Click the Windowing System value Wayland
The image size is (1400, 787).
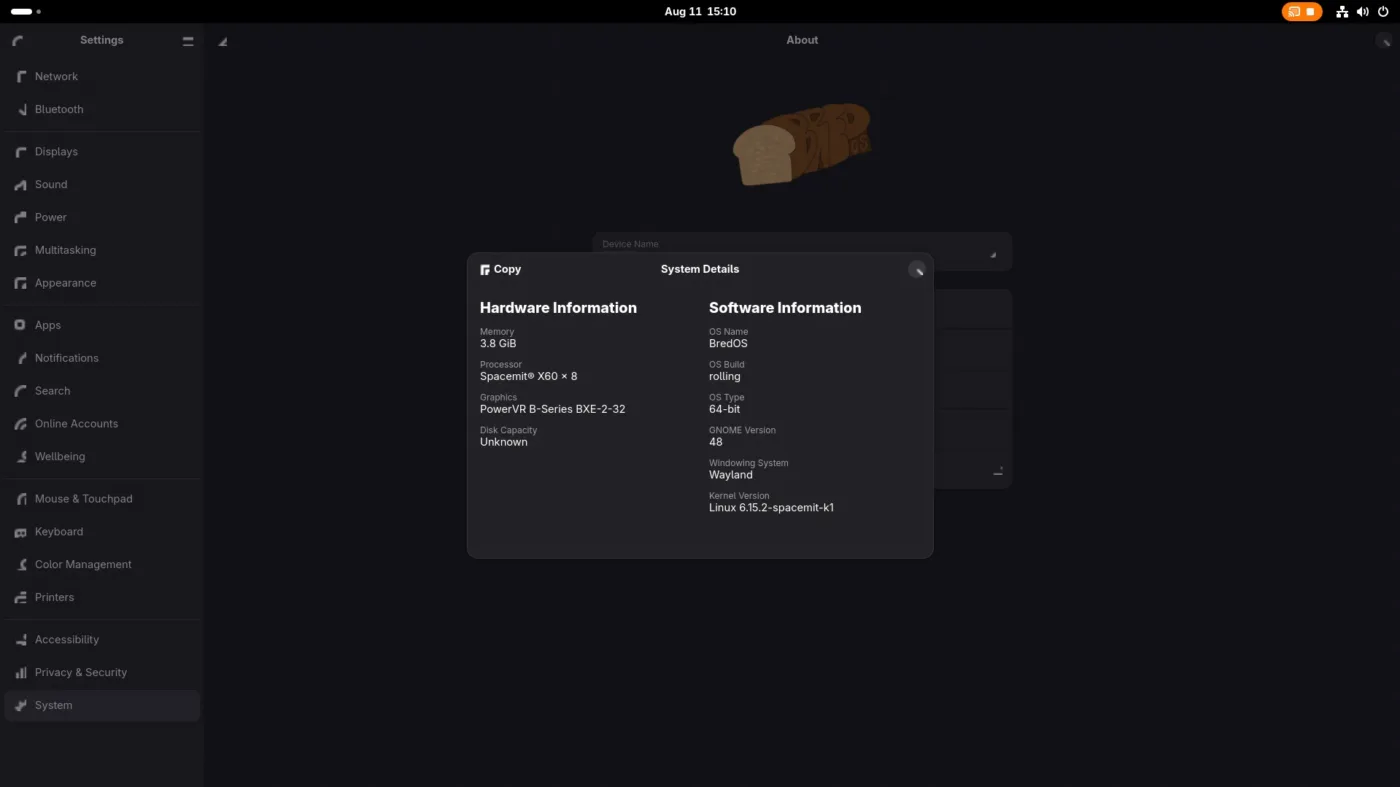[731, 475]
